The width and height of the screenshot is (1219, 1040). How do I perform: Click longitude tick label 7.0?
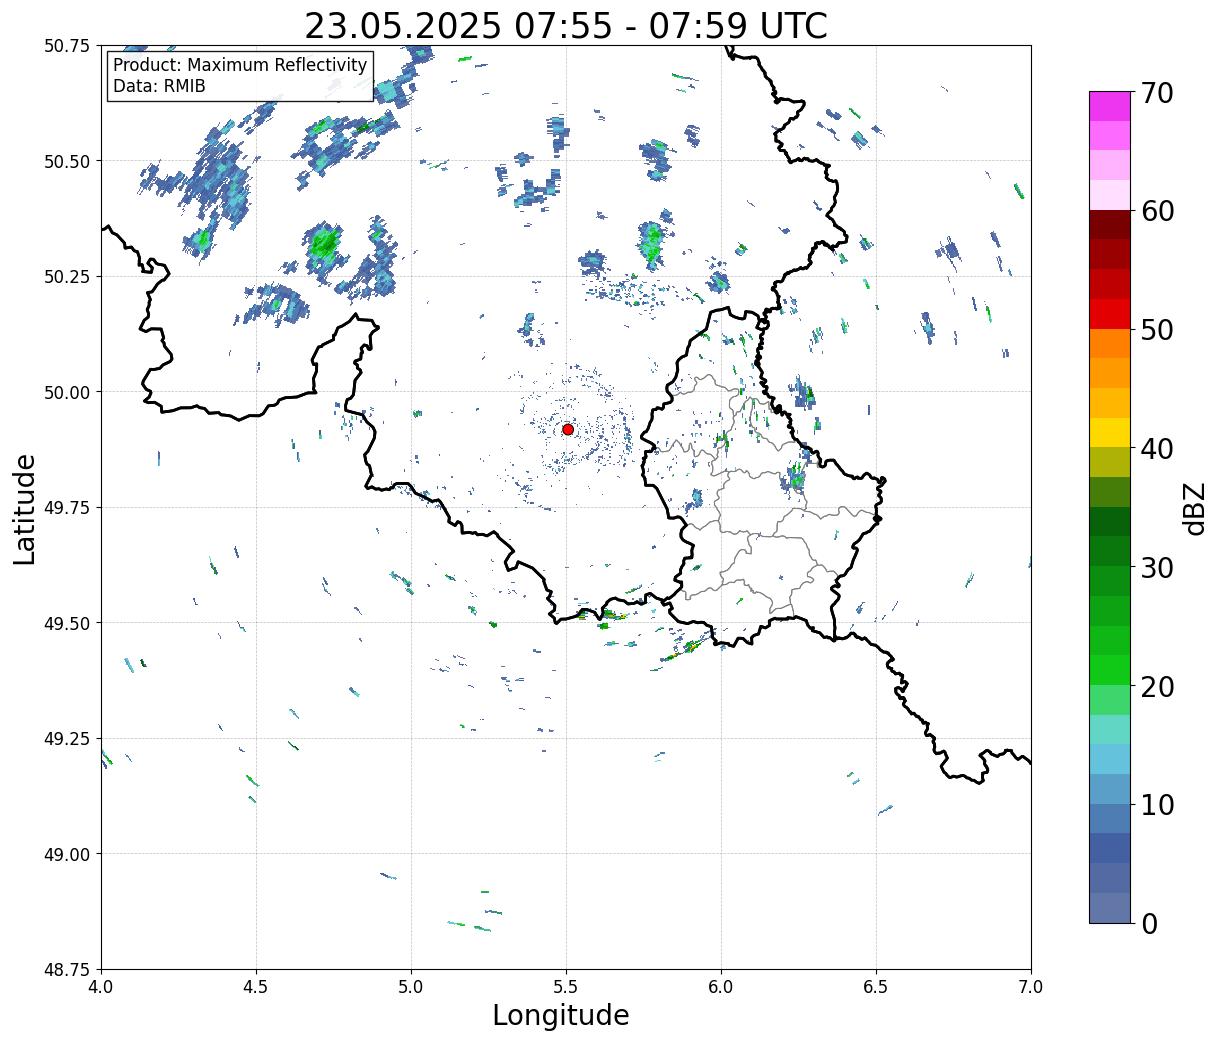pyautogui.click(x=1031, y=987)
